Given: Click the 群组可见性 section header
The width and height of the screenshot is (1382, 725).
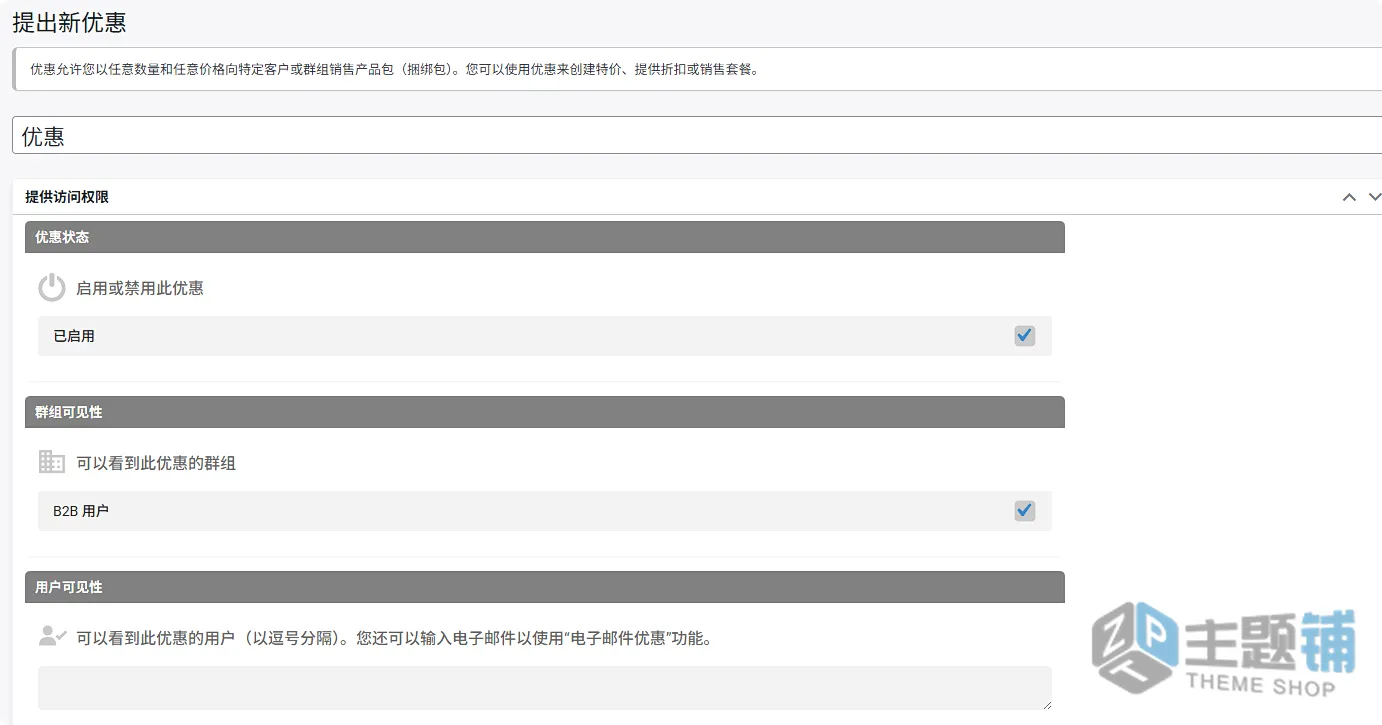Looking at the screenshot, I should coord(545,412).
